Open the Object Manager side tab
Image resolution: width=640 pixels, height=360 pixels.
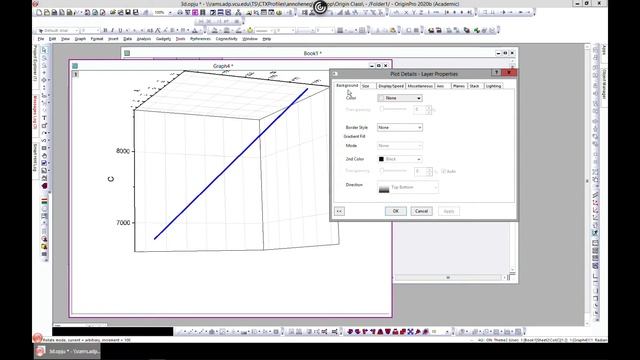point(604,84)
